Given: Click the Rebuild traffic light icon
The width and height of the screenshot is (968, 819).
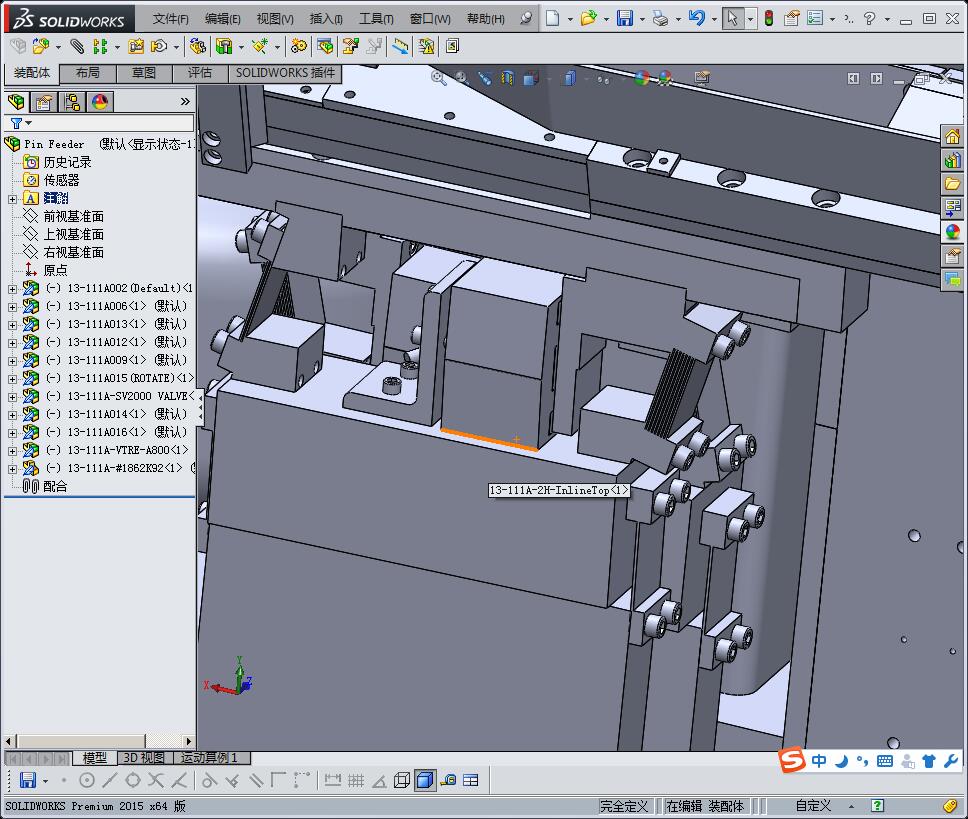Looking at the screenshot, I should (x=769, y=19).
